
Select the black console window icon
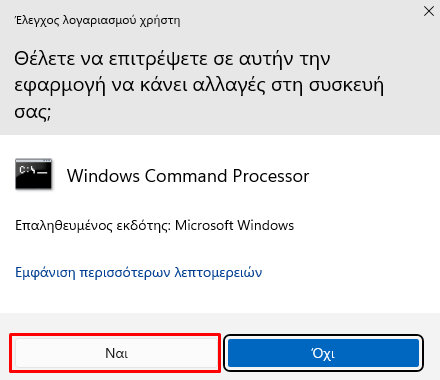point(33,174)
